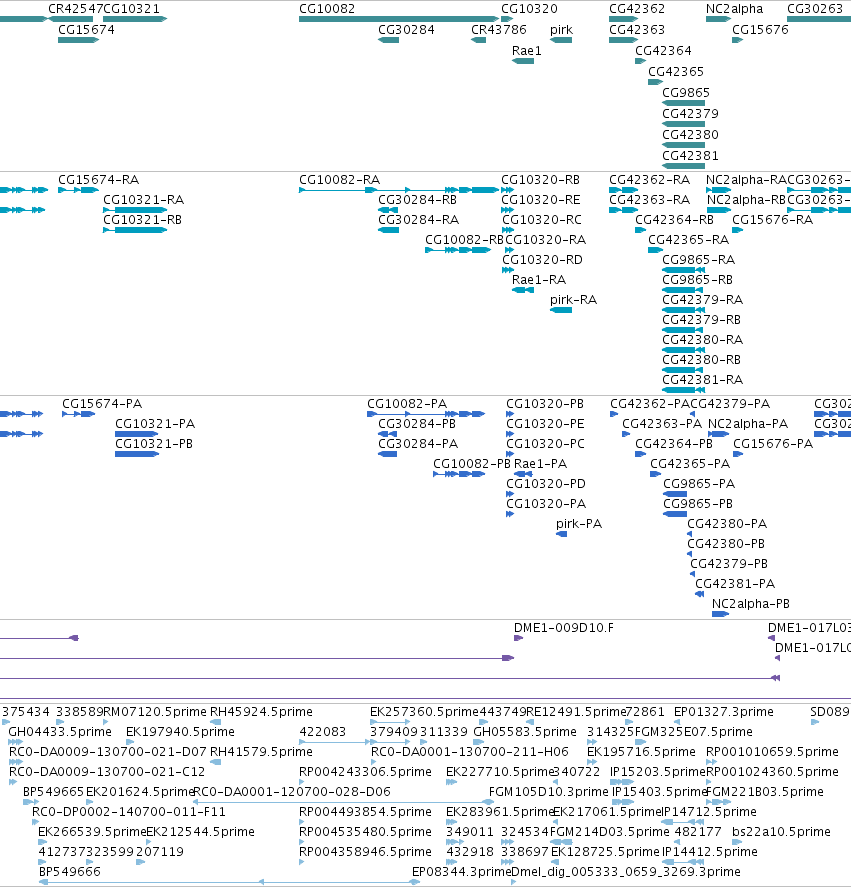851x887 pixels.
Task: Select the CG10321-RB transcript label
Action: (x=143, y=220)
